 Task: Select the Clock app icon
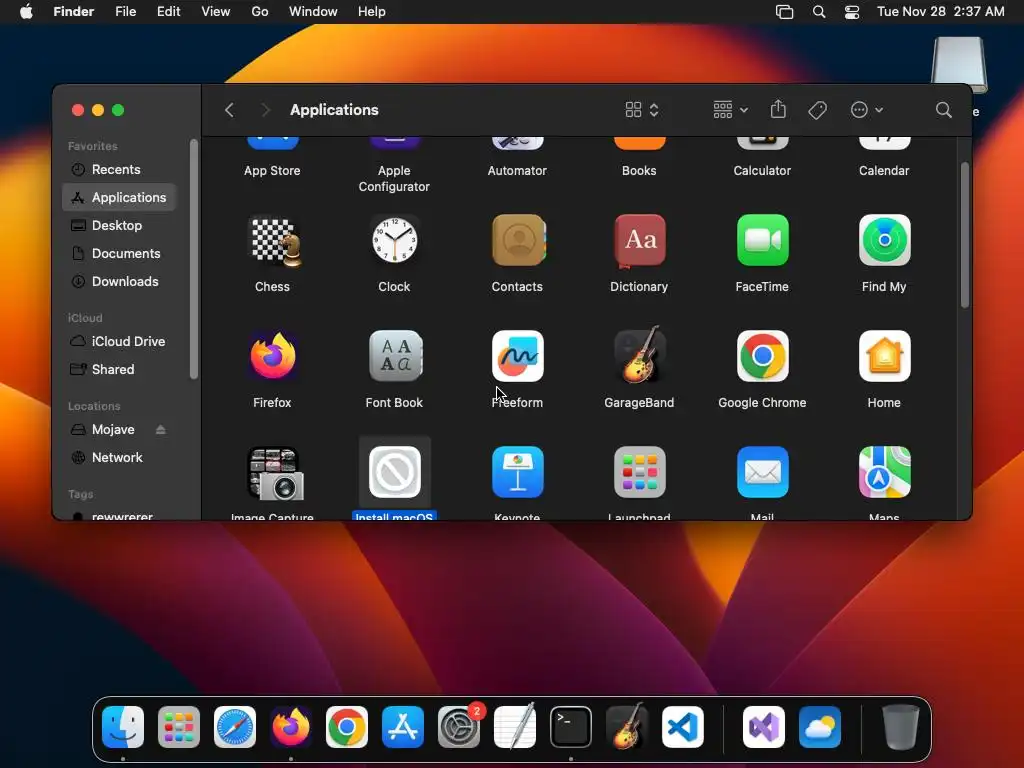[394, 241]
